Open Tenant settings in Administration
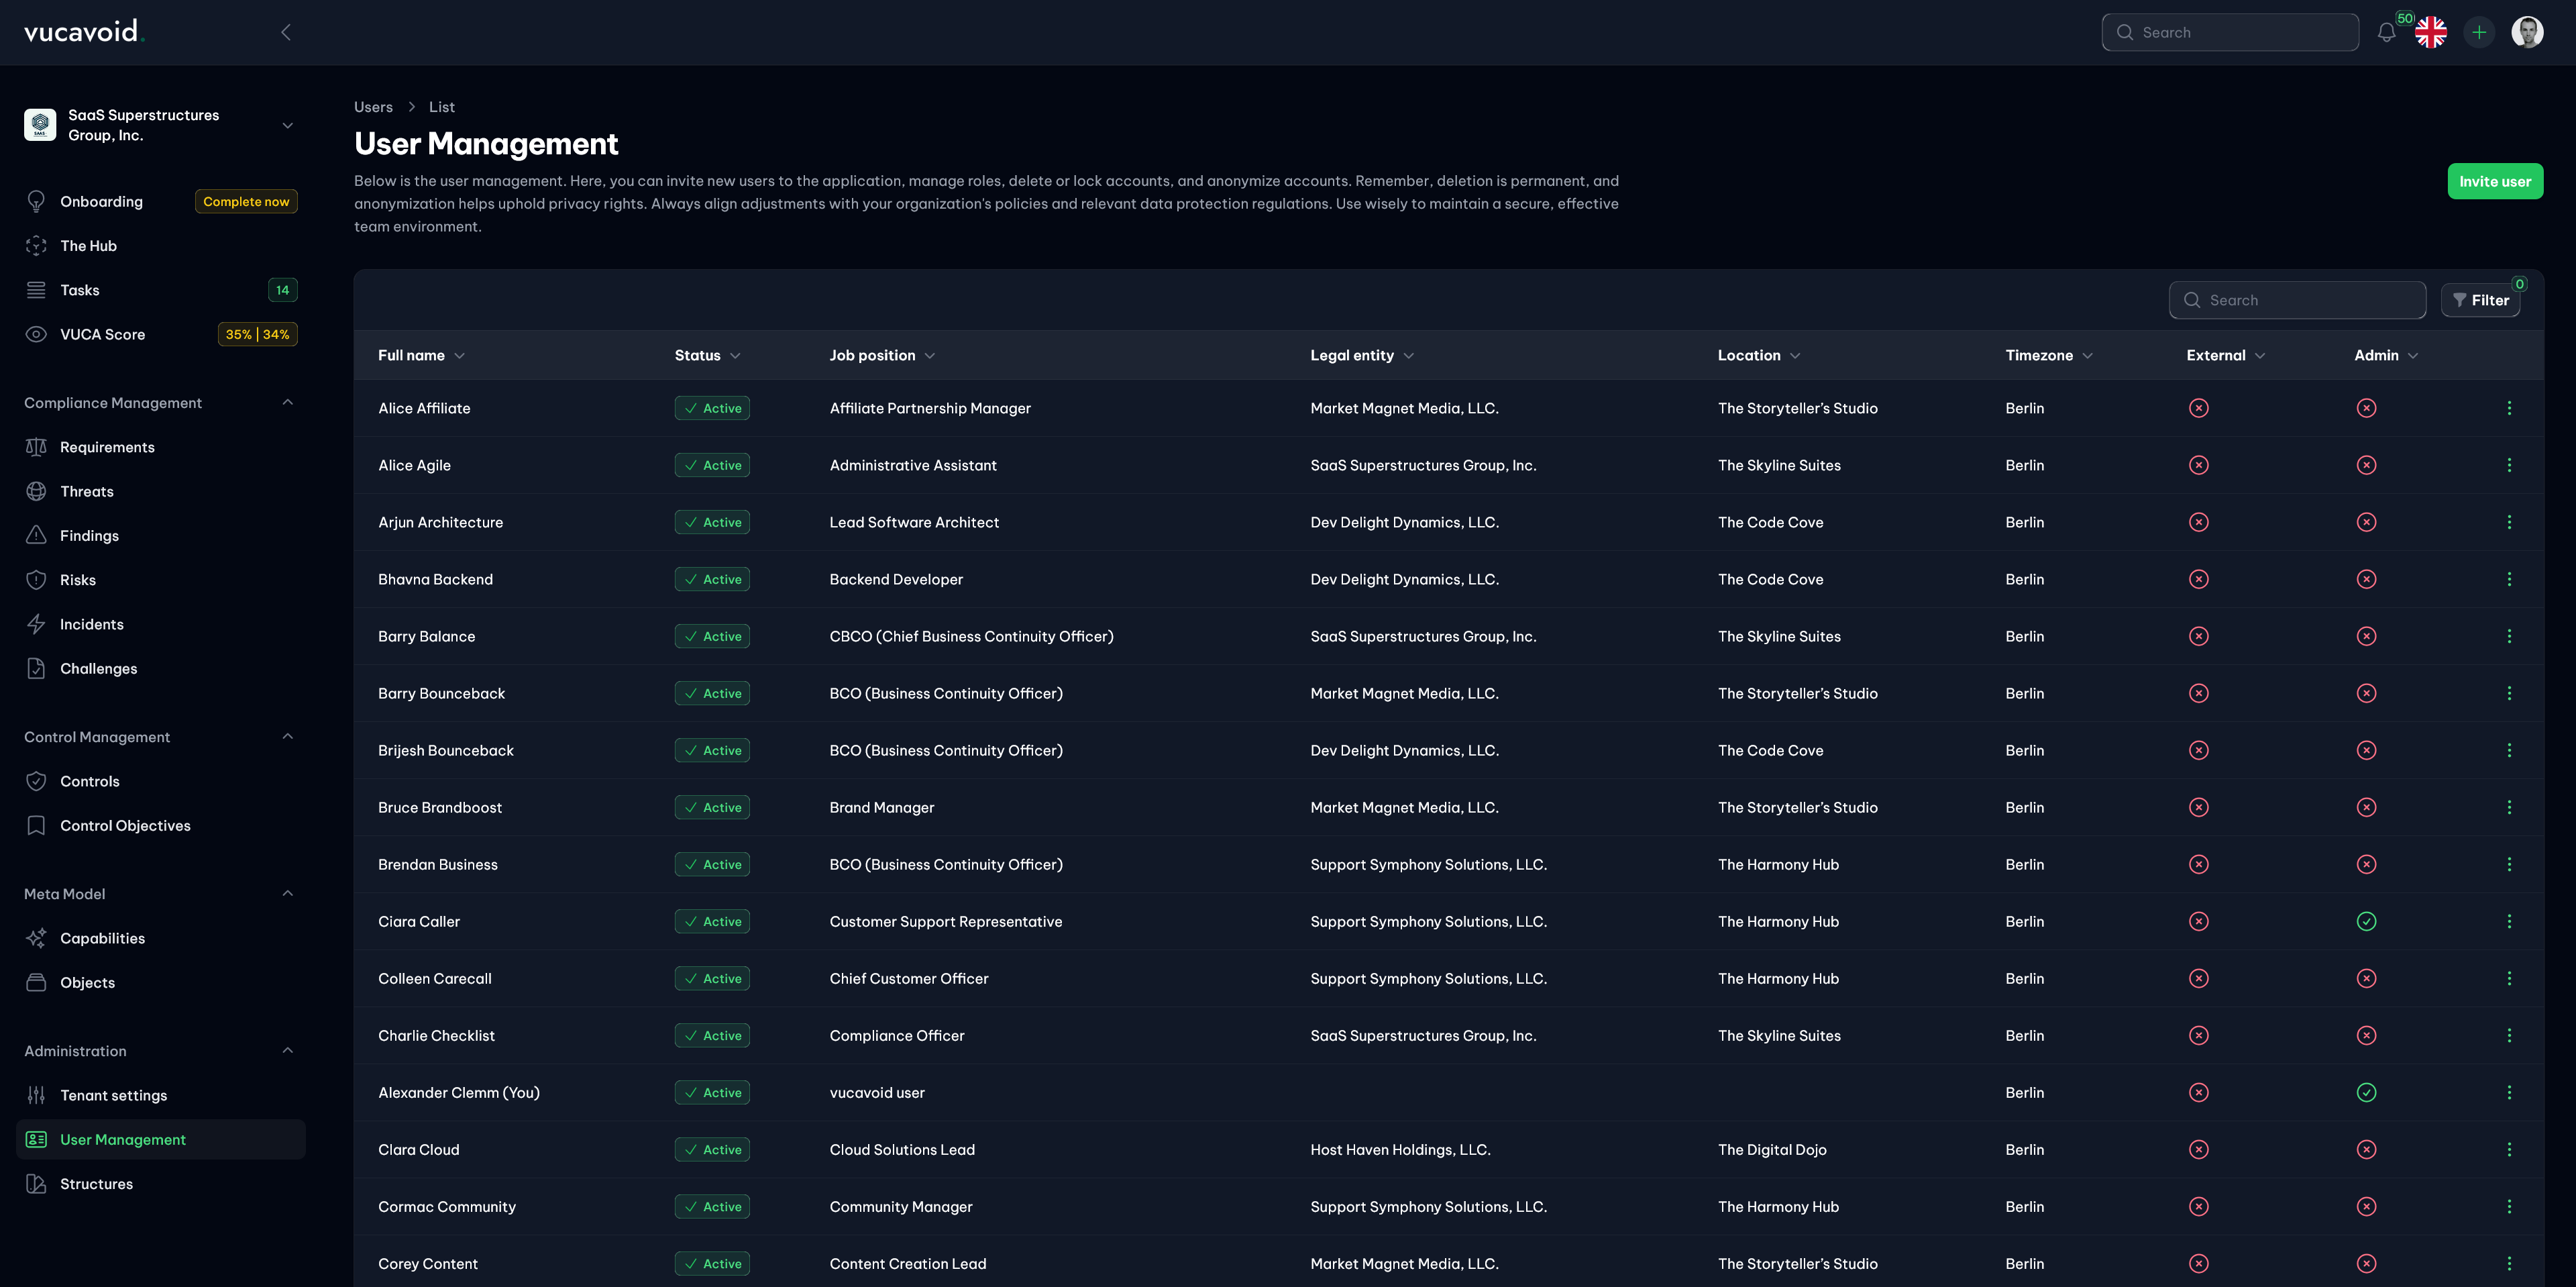 tap(114, 1095)
